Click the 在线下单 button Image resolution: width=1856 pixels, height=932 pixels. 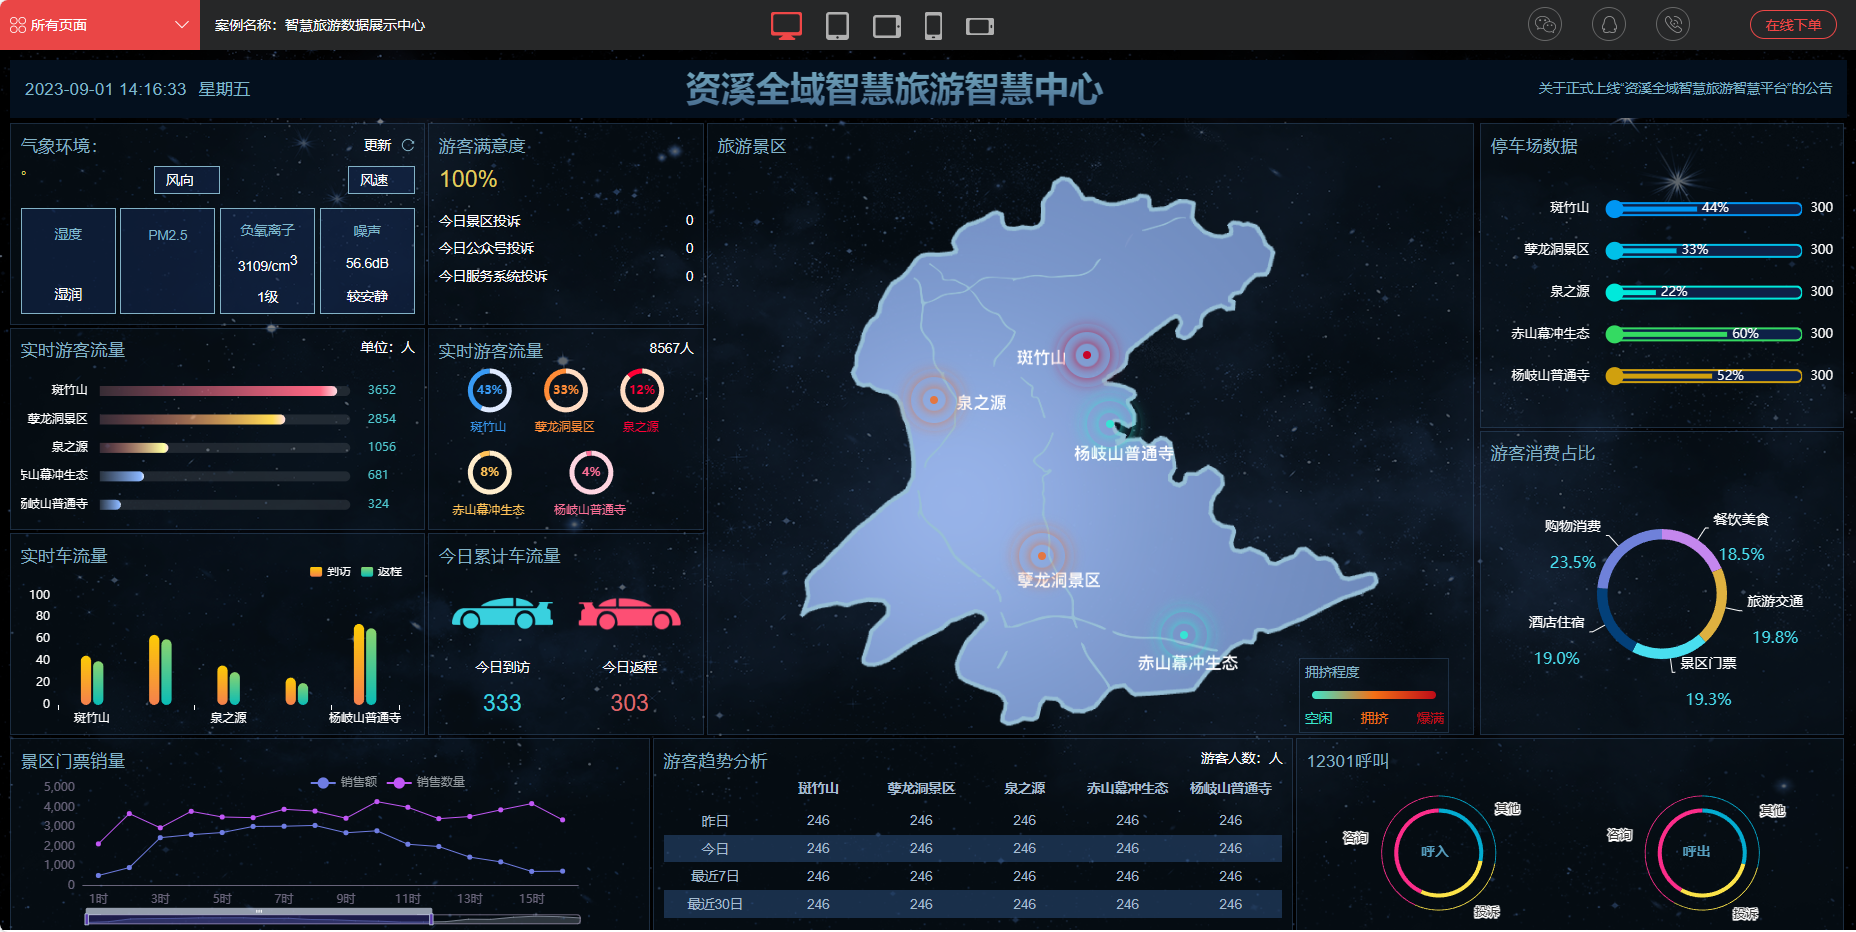click(1793, 24)
